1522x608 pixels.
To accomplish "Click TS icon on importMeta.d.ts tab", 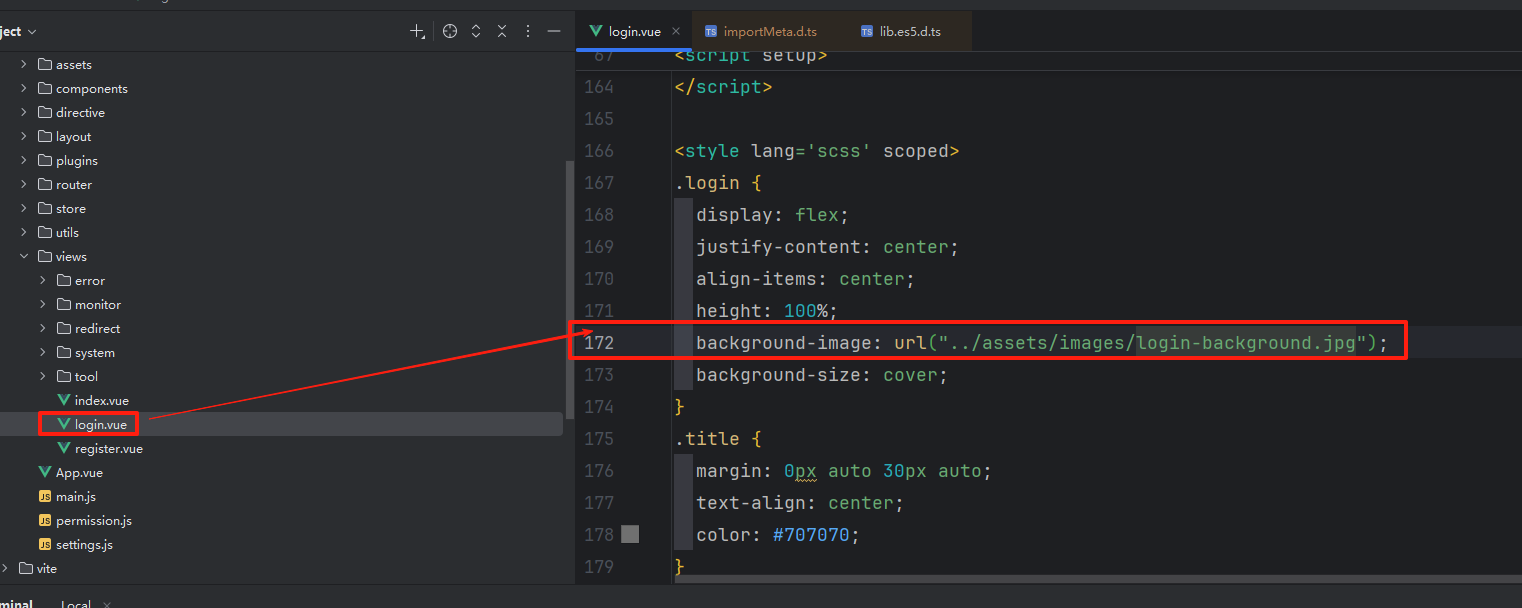I will (x=711, y=31).
